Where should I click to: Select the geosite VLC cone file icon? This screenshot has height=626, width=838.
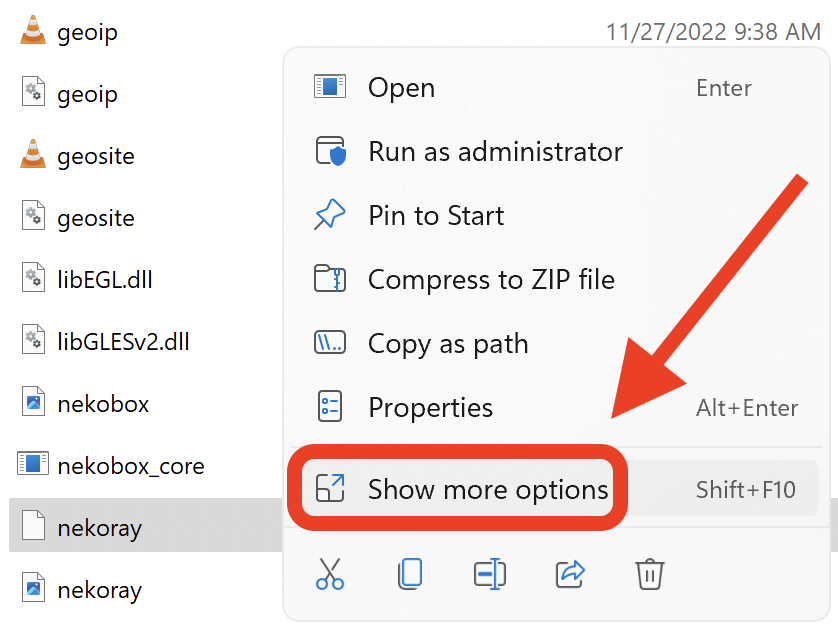(x=34, y=156)
